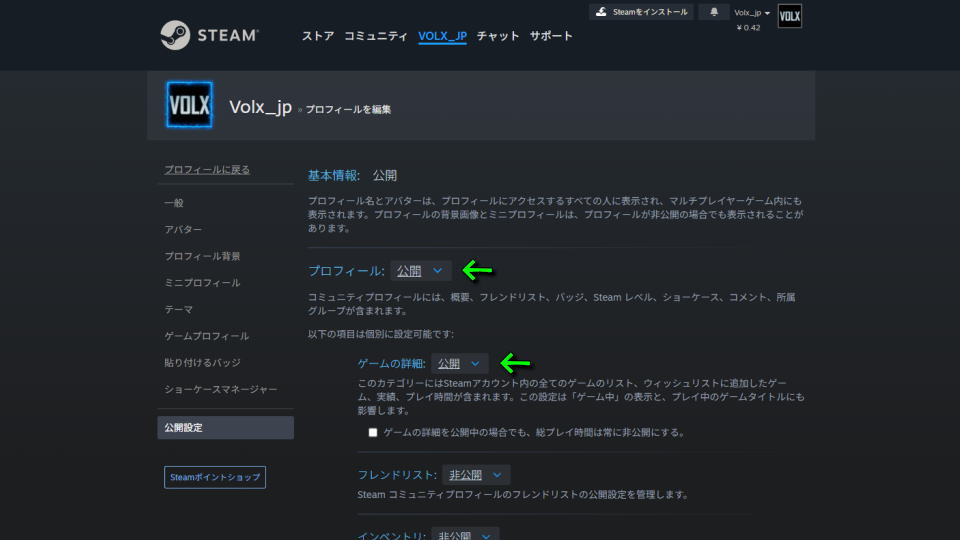Image resolution: width=960 pixels, height=540 pixels.
Task: Open the Volx_jp account dropdown
Action: [752, 13]
